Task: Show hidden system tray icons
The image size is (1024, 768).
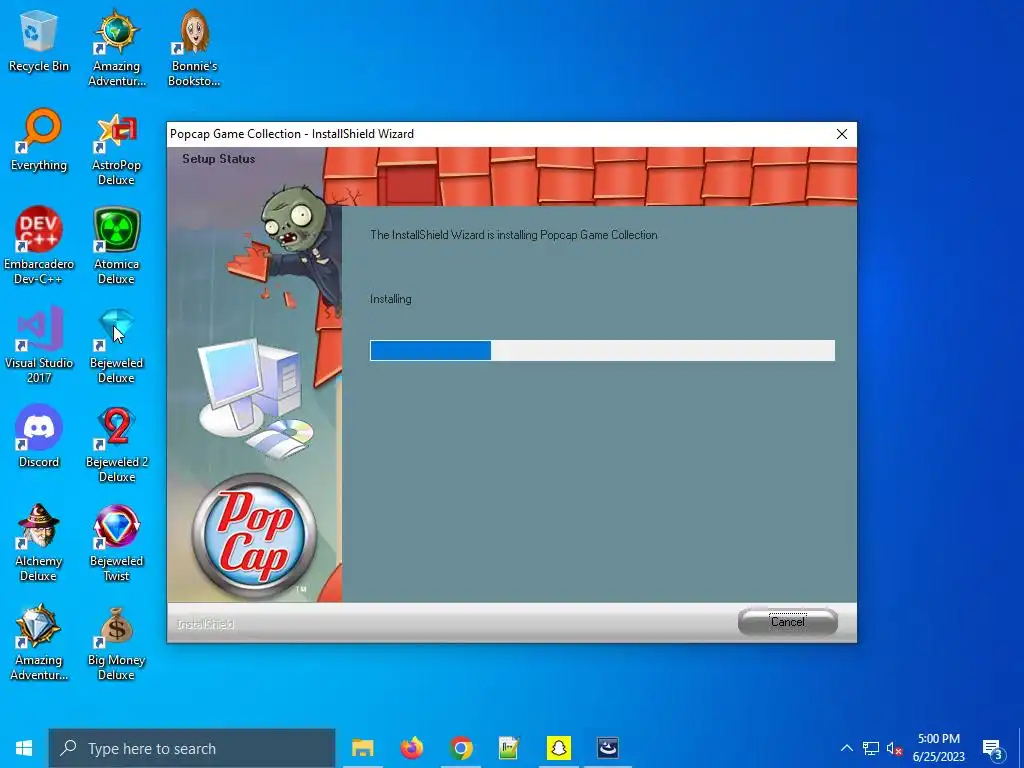Action: point(846,748)
